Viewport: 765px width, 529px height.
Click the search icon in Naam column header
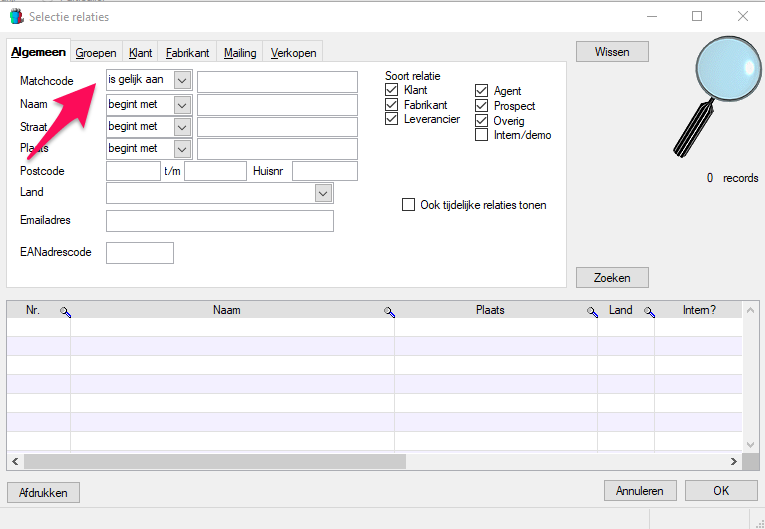click(x=389, y=312)
